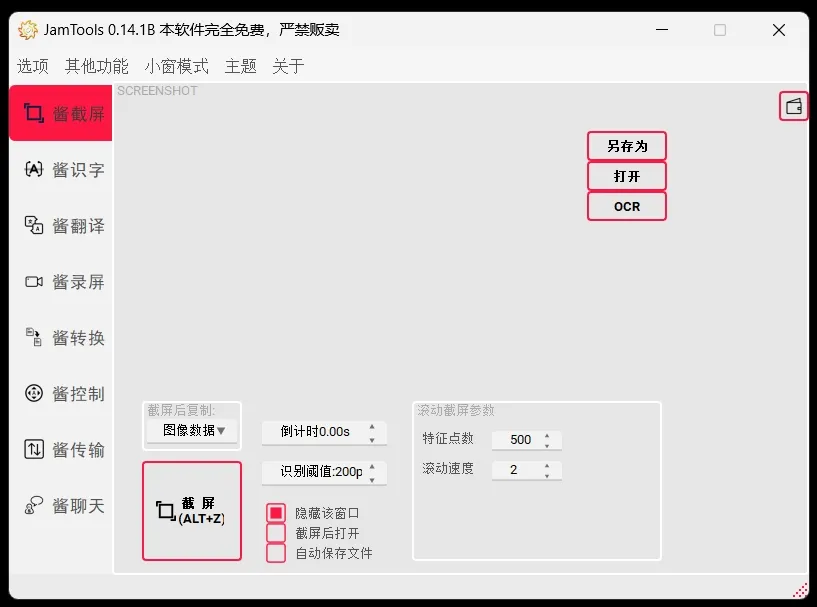Image resolution: width=817 pixels, height=607 pixels.
Task: Click the 滚动速度 label
Action: tap(448, 468)
